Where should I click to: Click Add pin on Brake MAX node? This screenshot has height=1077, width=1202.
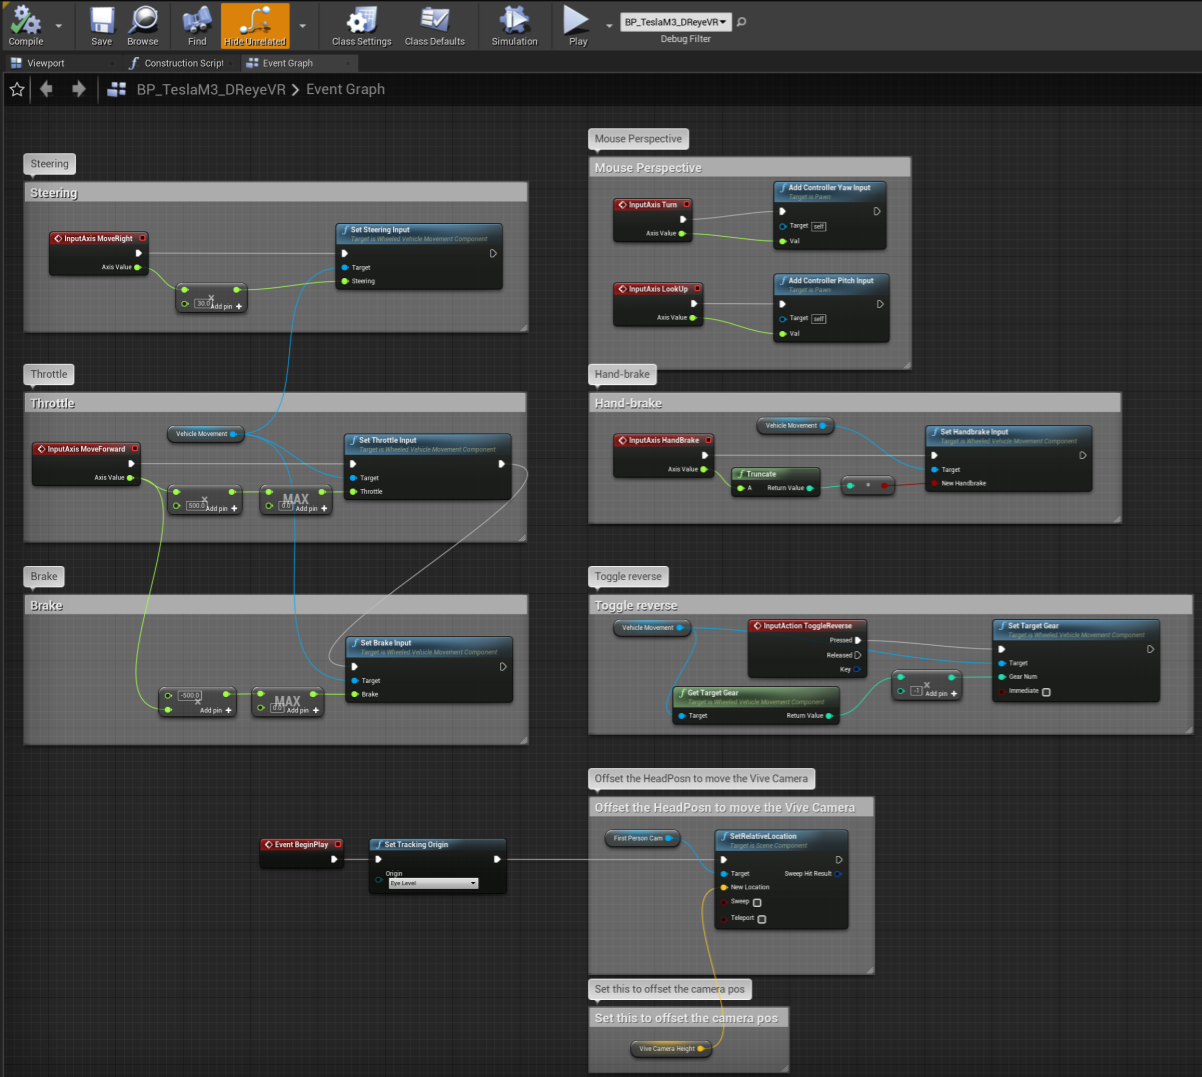303,711
